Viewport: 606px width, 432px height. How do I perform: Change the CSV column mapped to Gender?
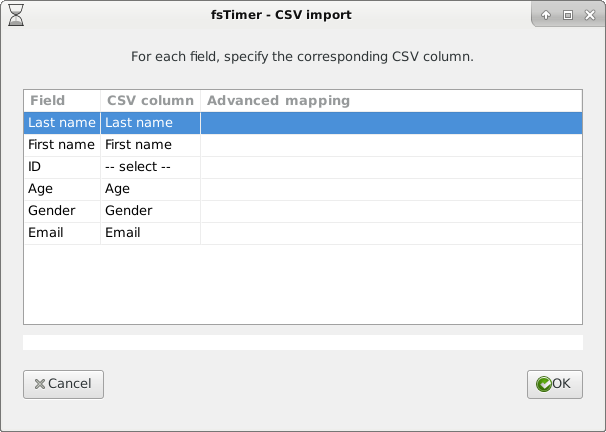coord(150,211)
